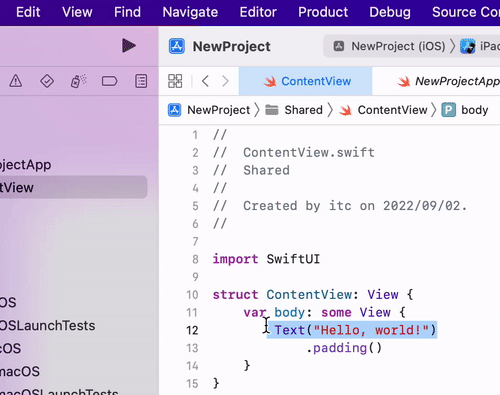Click NewProject icon in the jump bar
500x395 pixels.
point(174,110)
